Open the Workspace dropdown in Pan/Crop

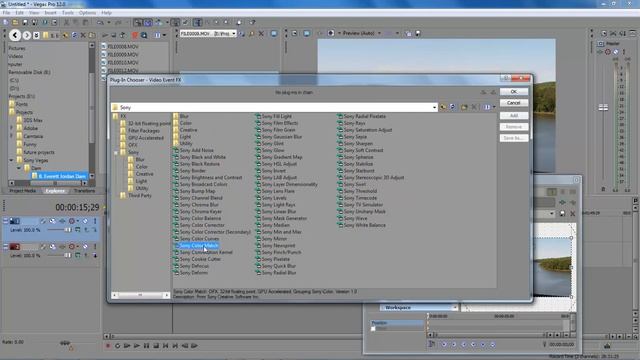pos(455,307)
